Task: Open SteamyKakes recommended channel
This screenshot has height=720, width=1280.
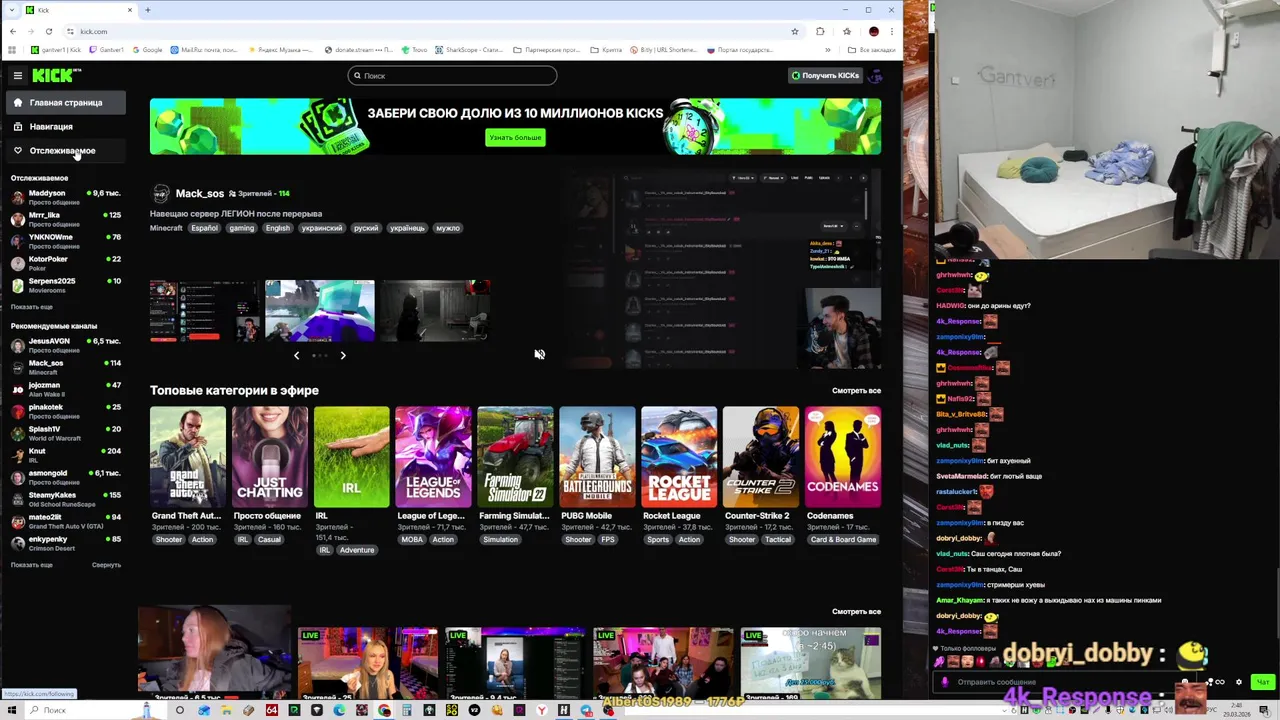Action: [x=65, y=499]
